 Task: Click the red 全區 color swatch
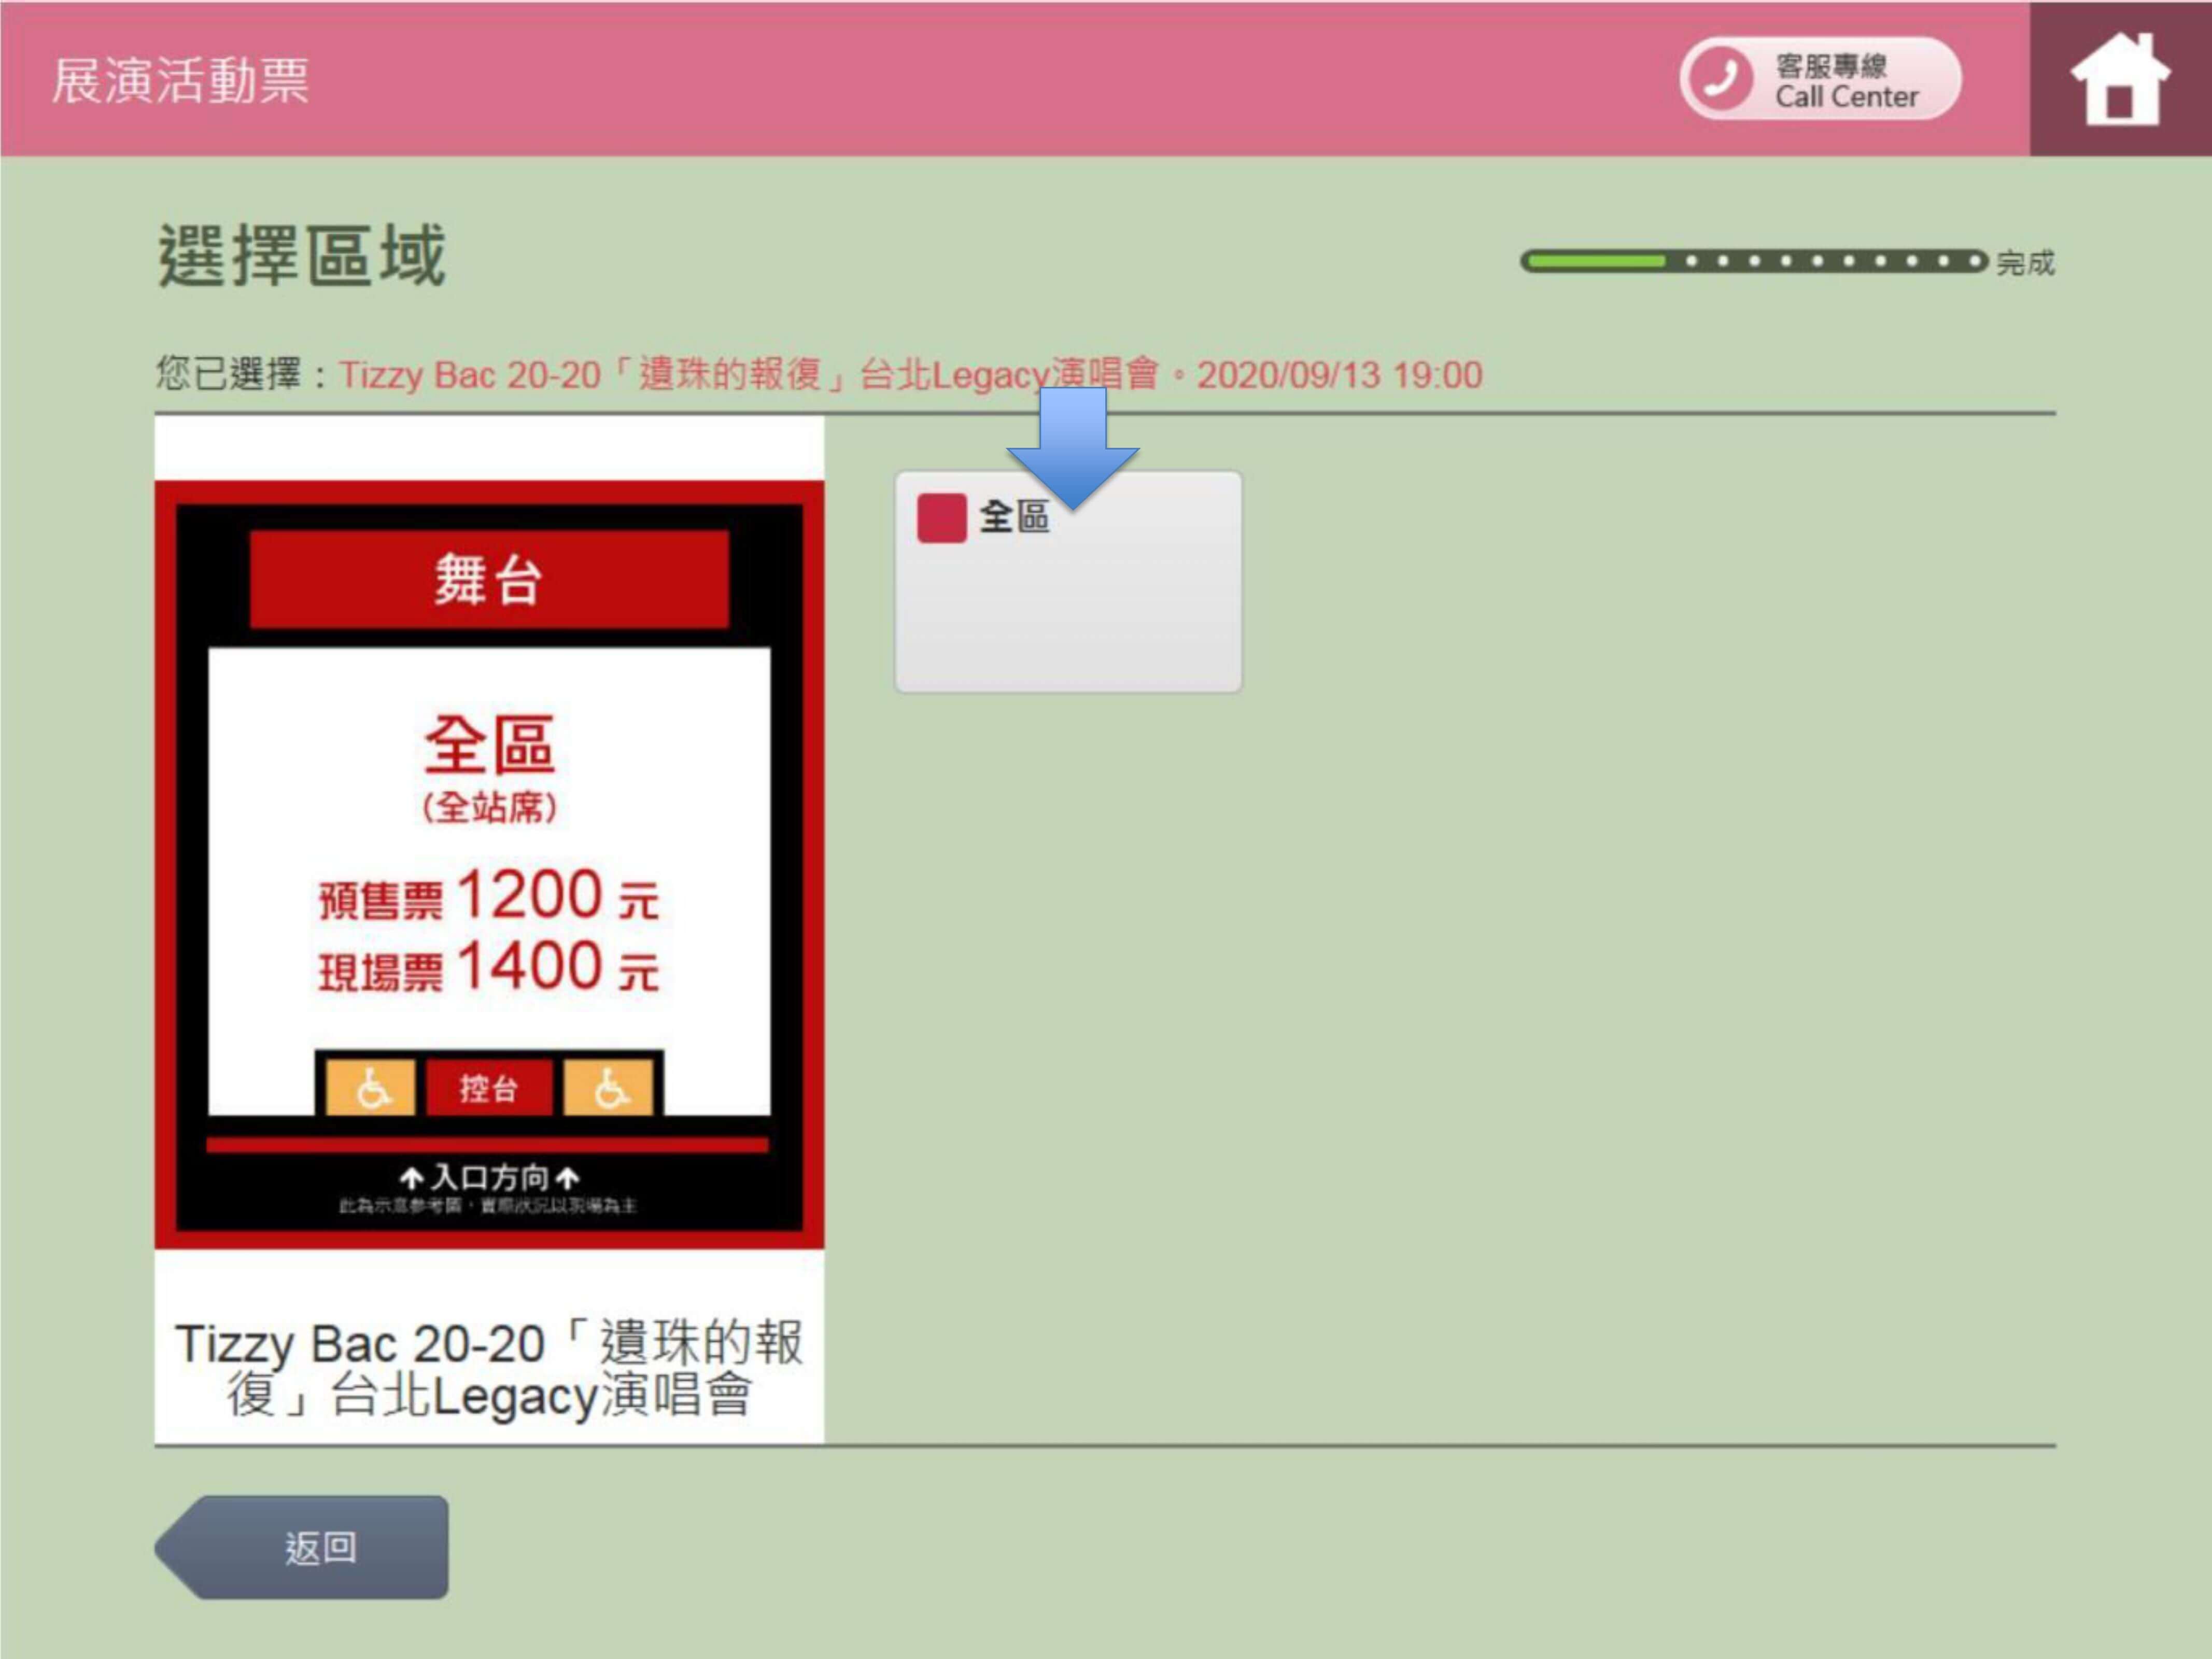941,518
